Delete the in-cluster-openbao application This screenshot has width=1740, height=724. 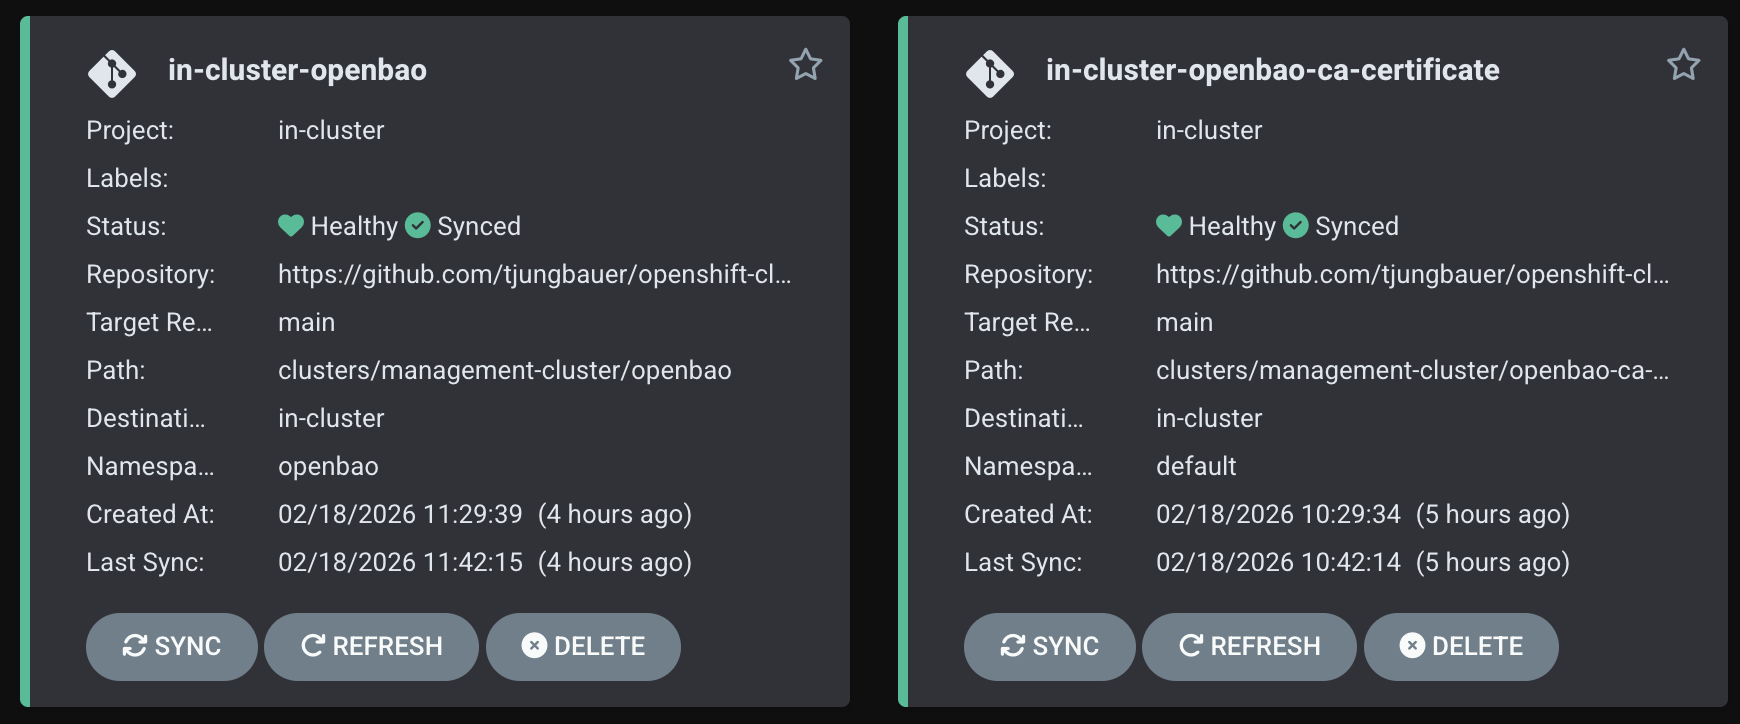pos(584,647)
